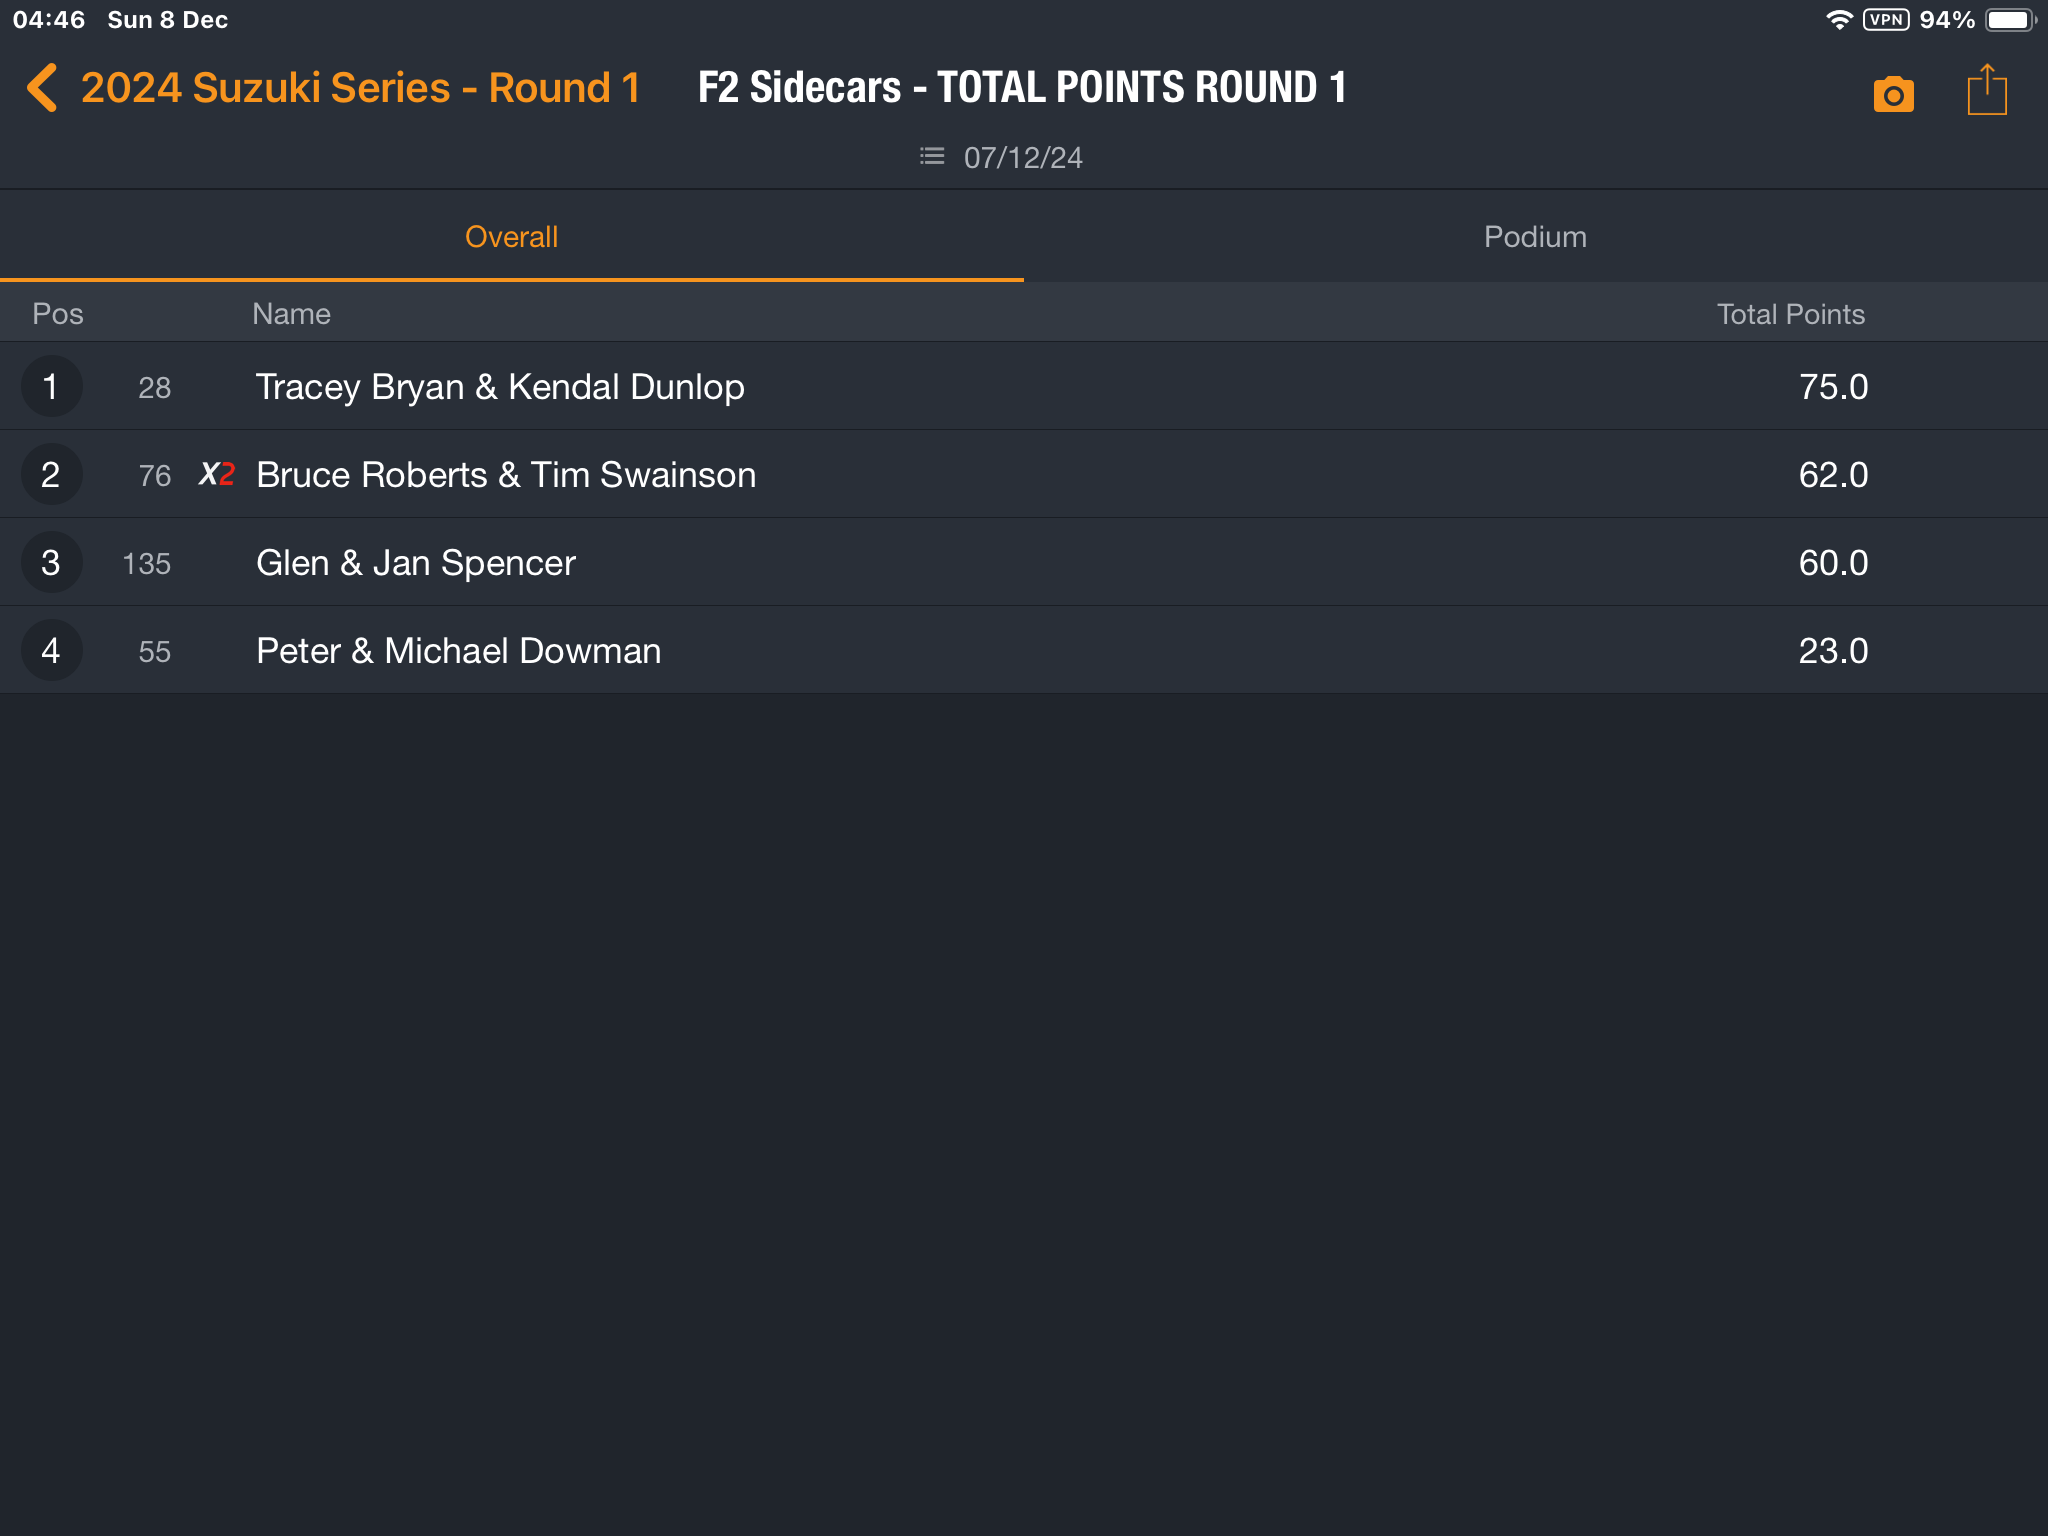
Task: Click the X2 badge on Bruce Roberts row
Action: [x=216, y=474]
